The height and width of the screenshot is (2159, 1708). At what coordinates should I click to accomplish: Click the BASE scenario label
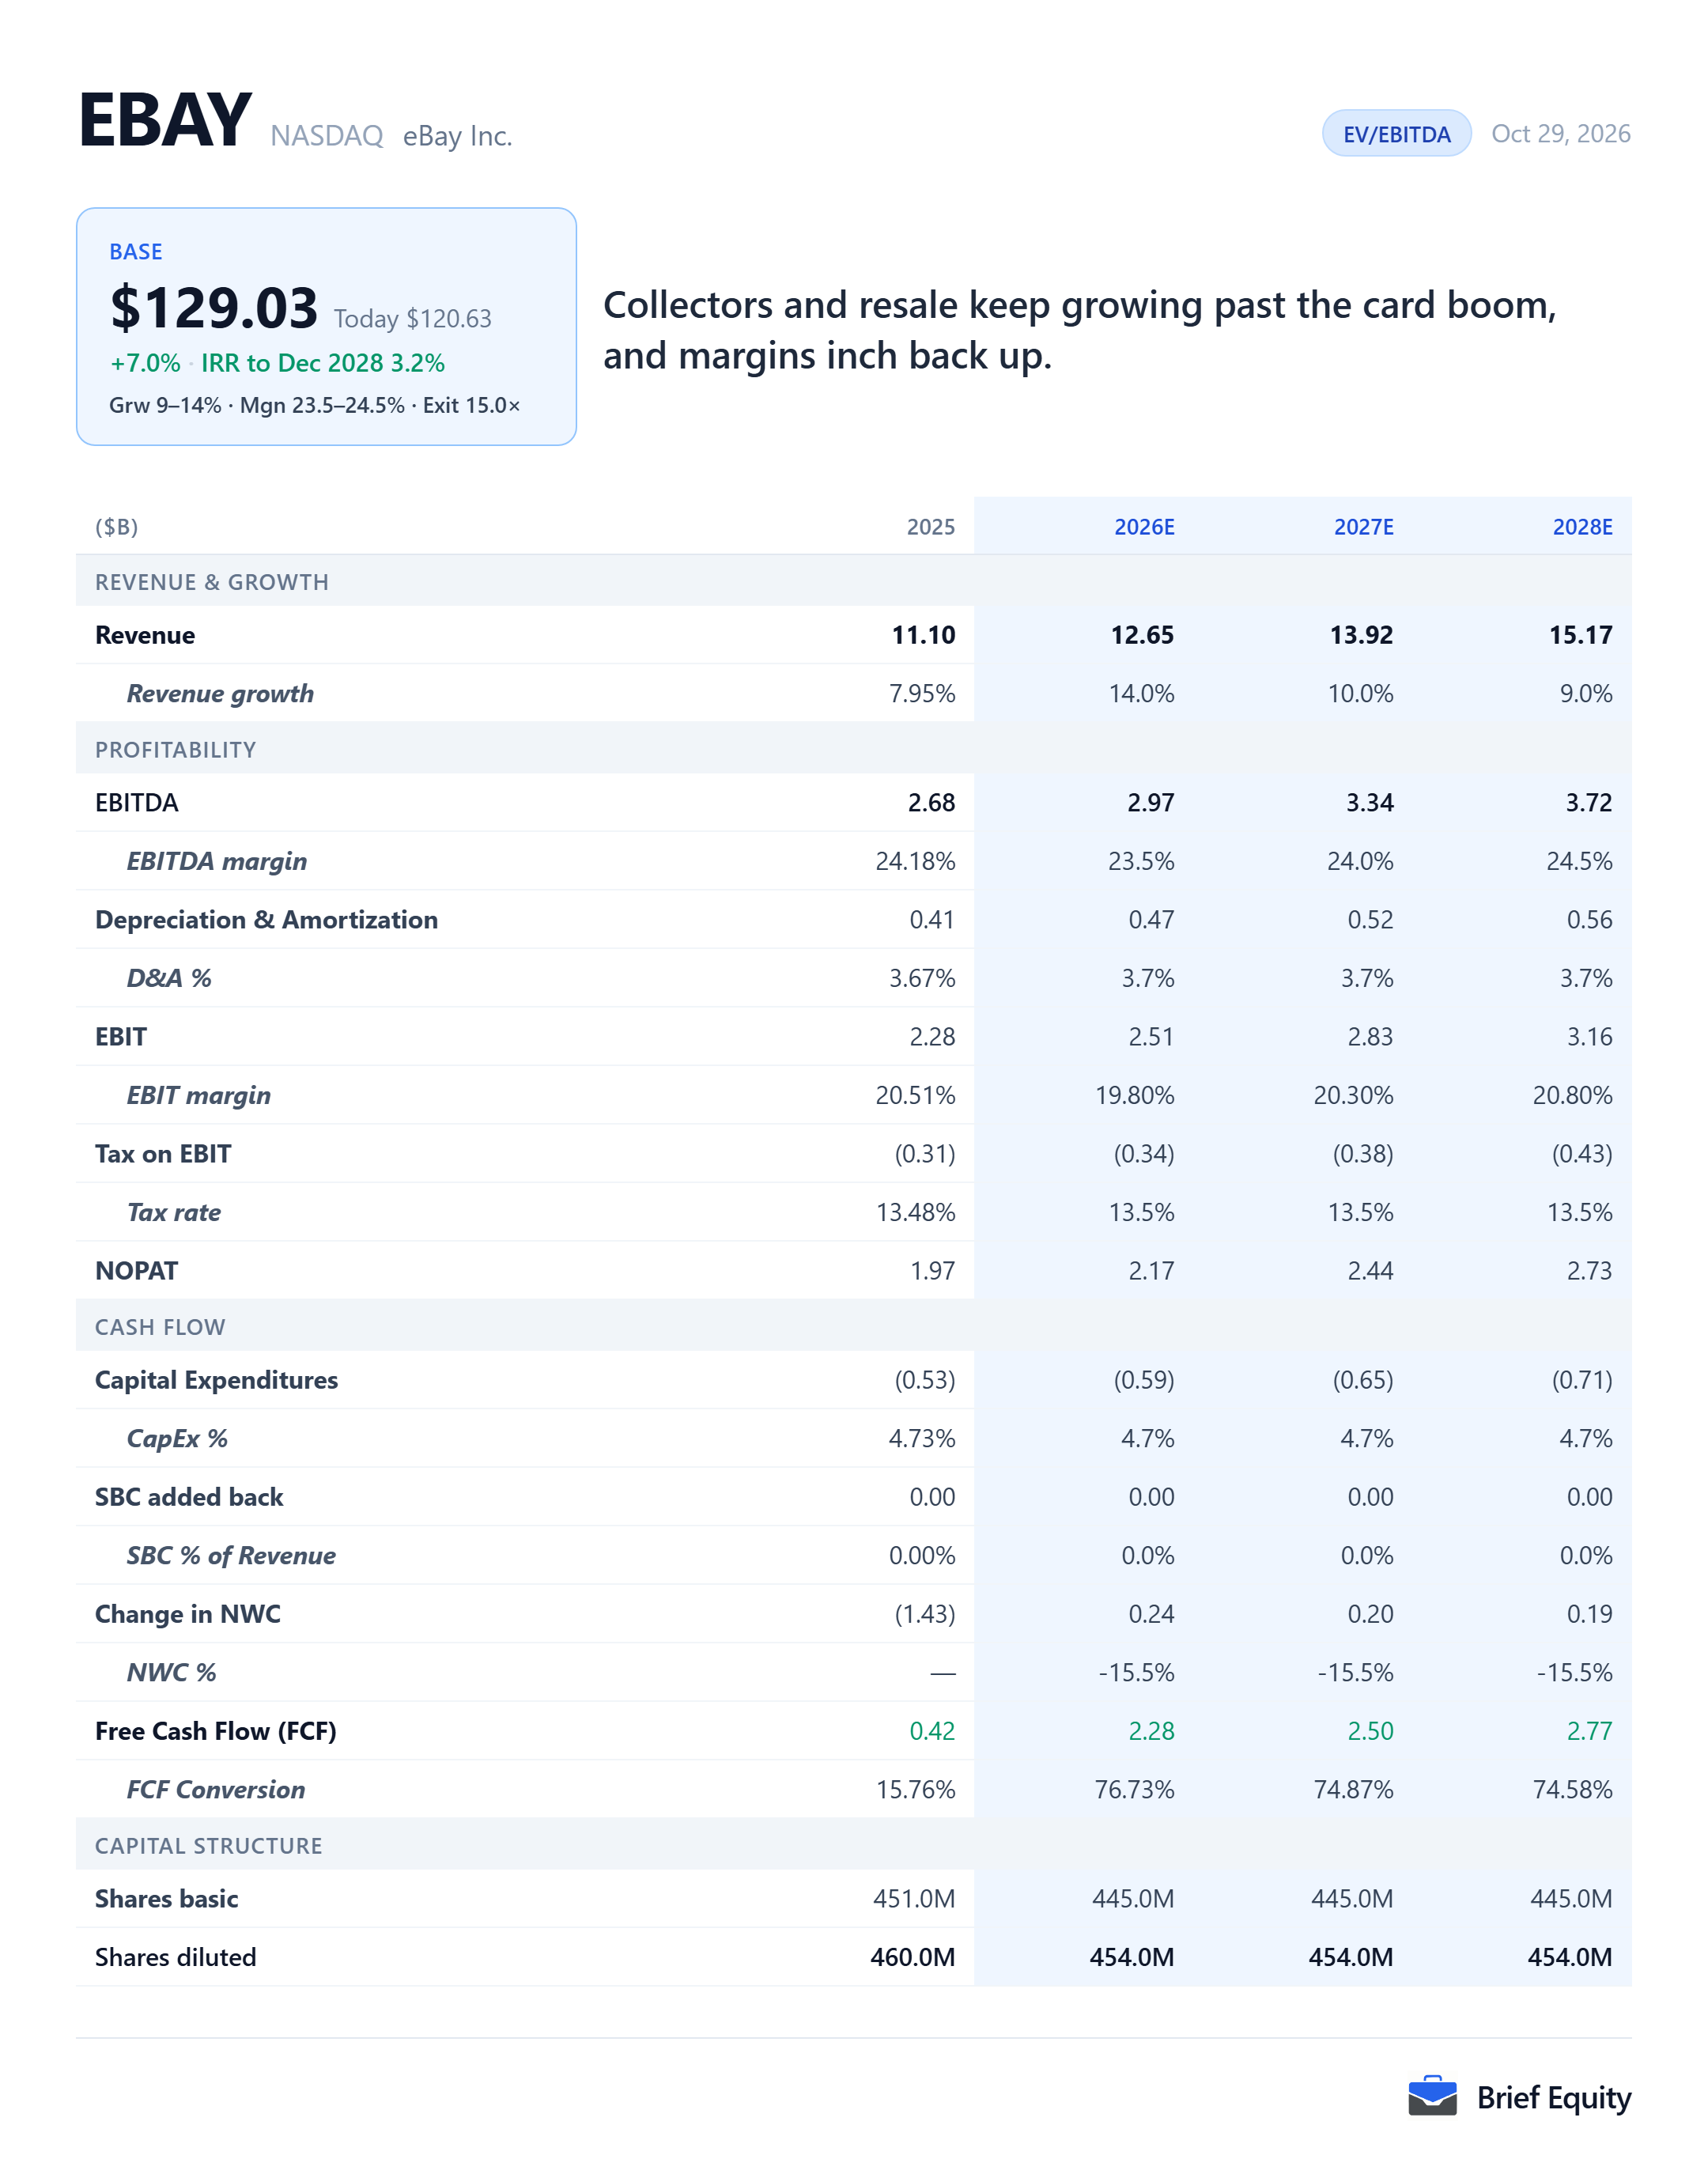[136, 252]
